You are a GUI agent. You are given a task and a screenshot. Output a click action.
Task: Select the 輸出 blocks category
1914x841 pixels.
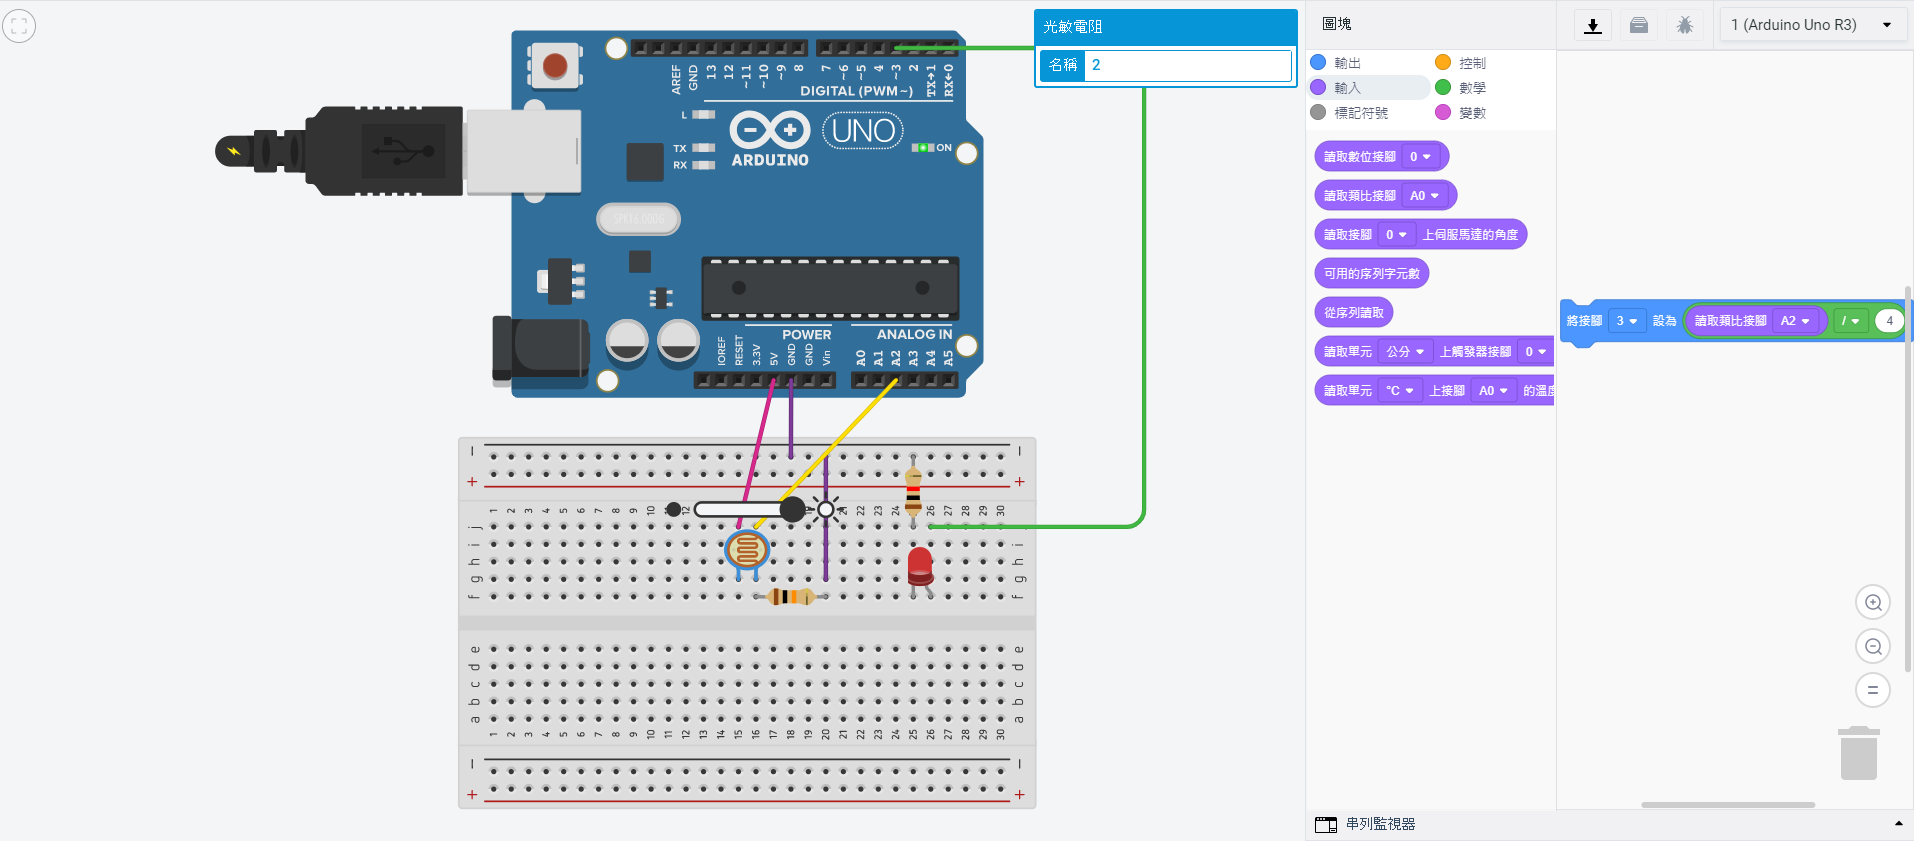1347,63
